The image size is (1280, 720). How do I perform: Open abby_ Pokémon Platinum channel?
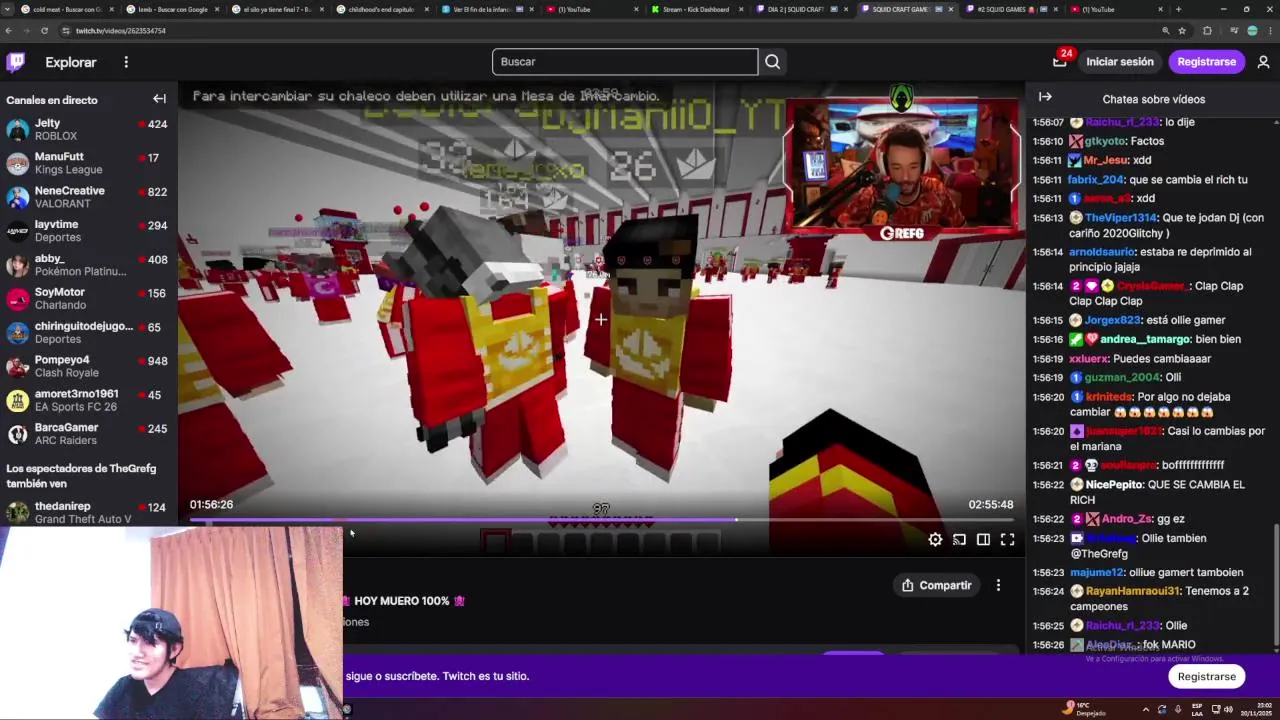tap(88, 265)
